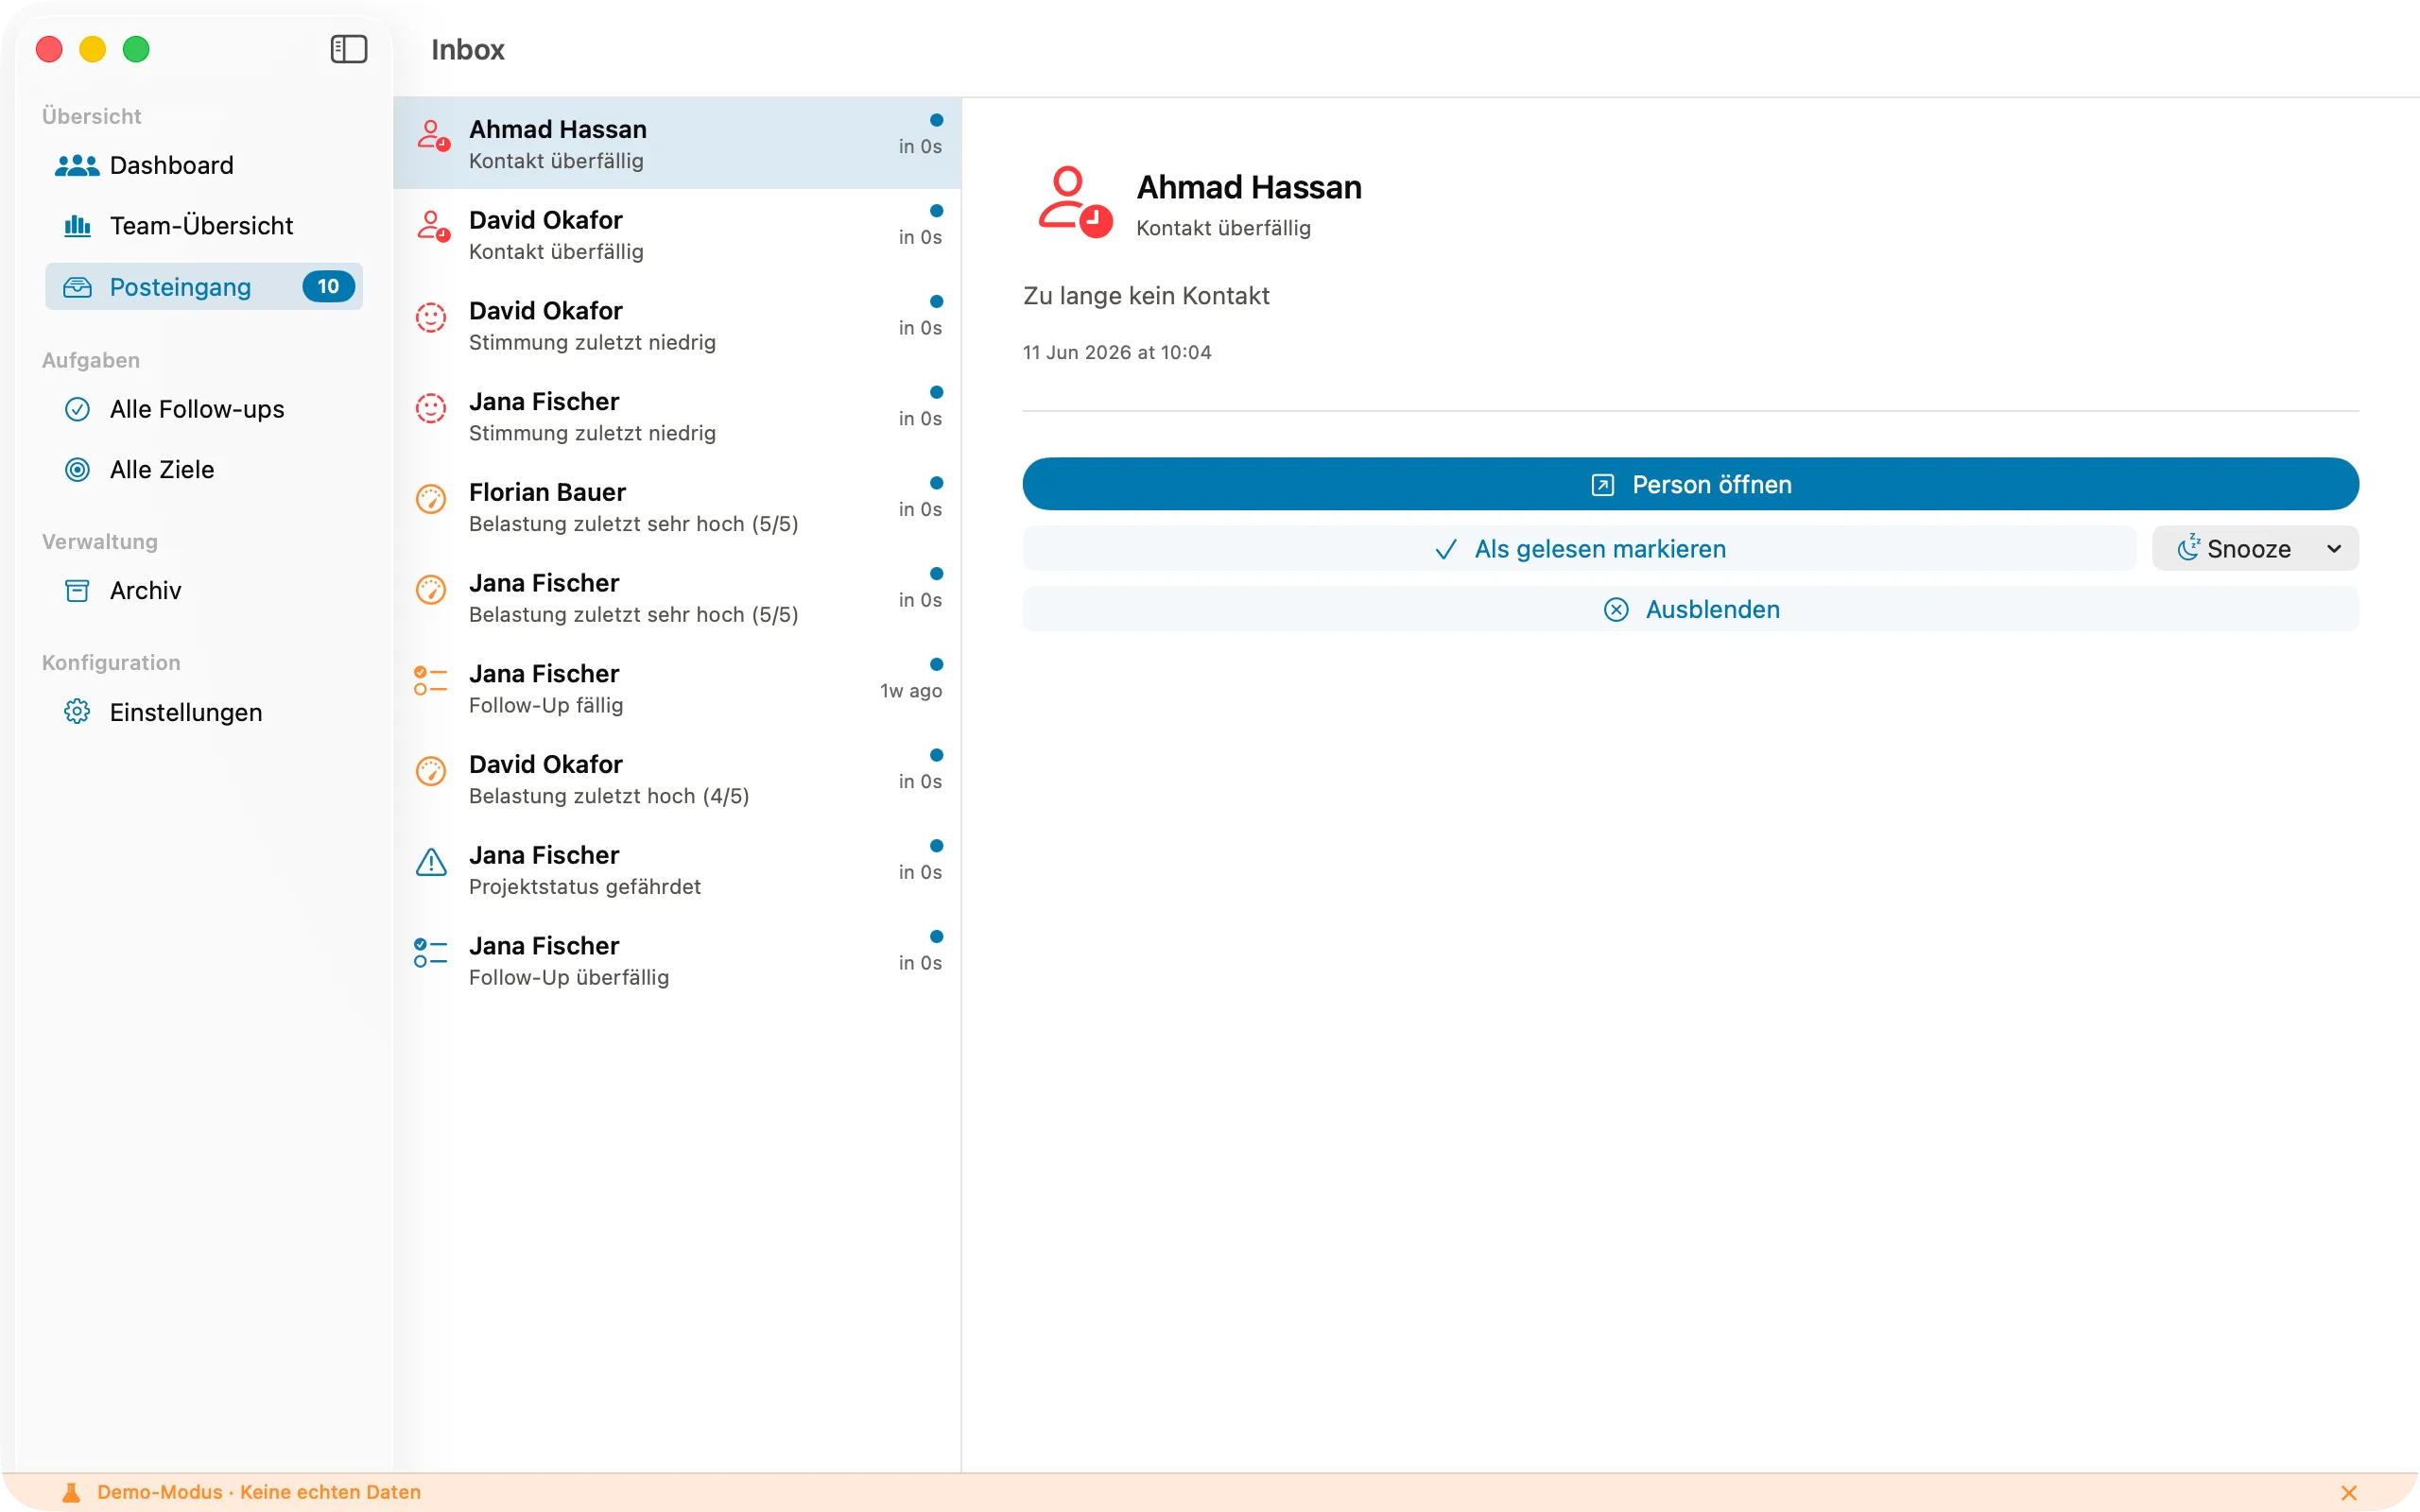Click blue checklist icon on Follow-Up überfällig row
2420x1512 pixels.
[x=431, y=952]
